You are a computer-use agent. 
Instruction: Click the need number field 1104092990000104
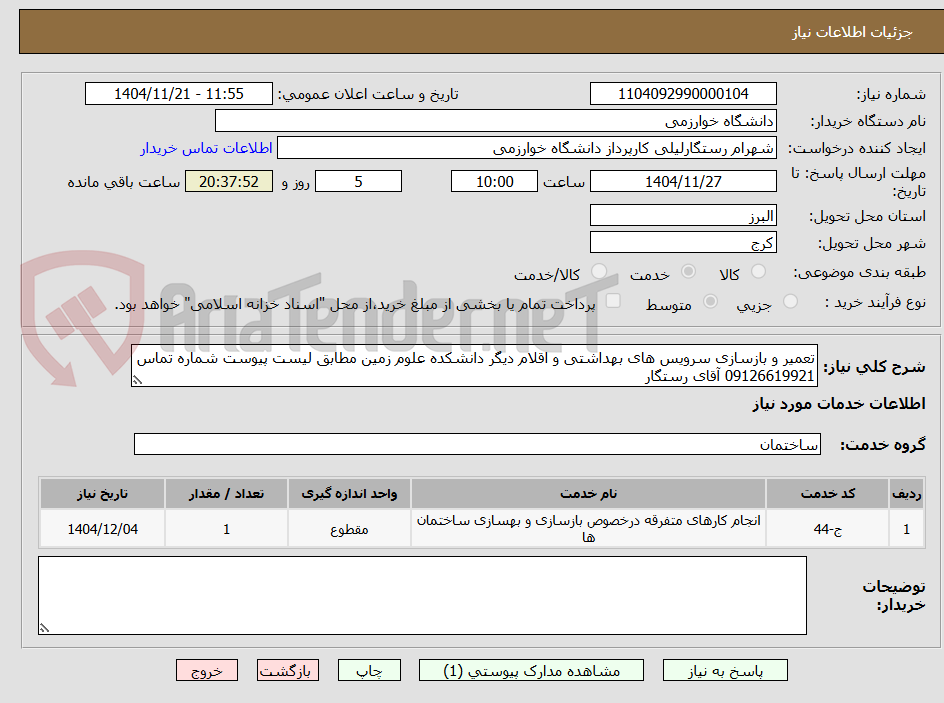click(x=683, y=94)
